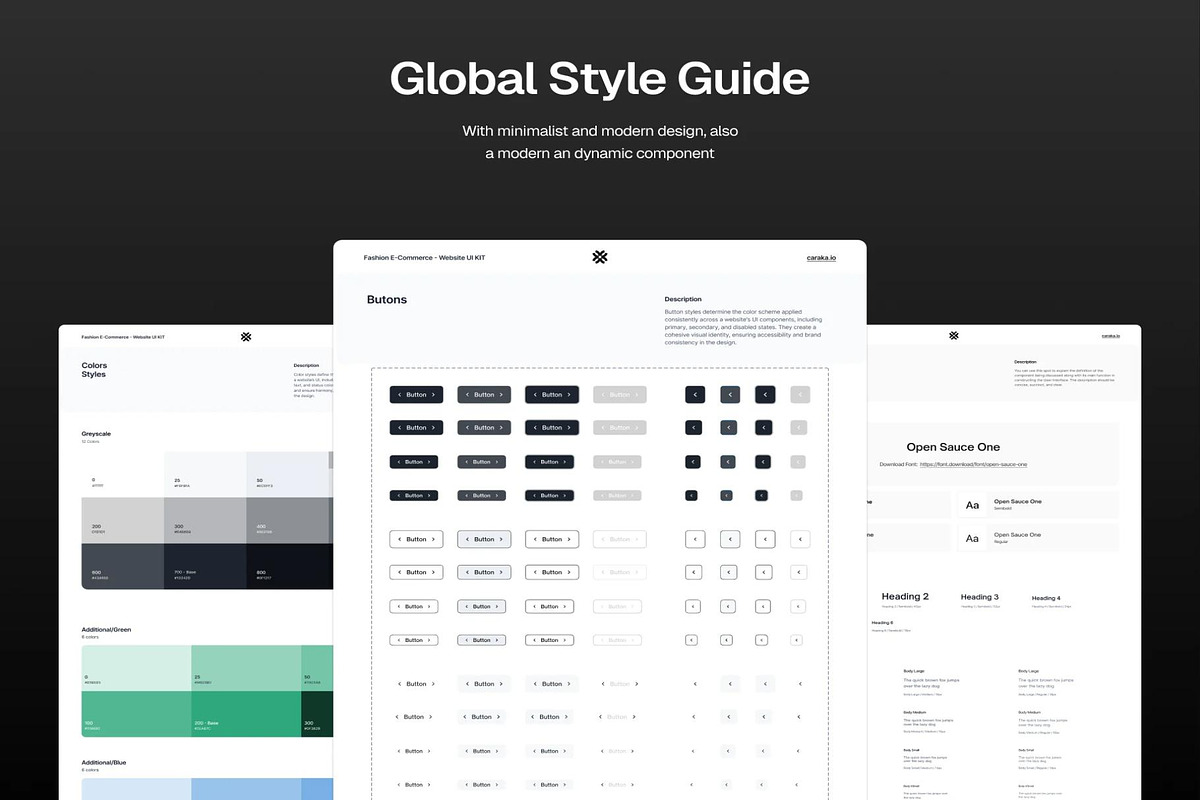Open the caraka.io link
The height and width of the screenshot is (800, 1200).
click(x=820, y=257)
